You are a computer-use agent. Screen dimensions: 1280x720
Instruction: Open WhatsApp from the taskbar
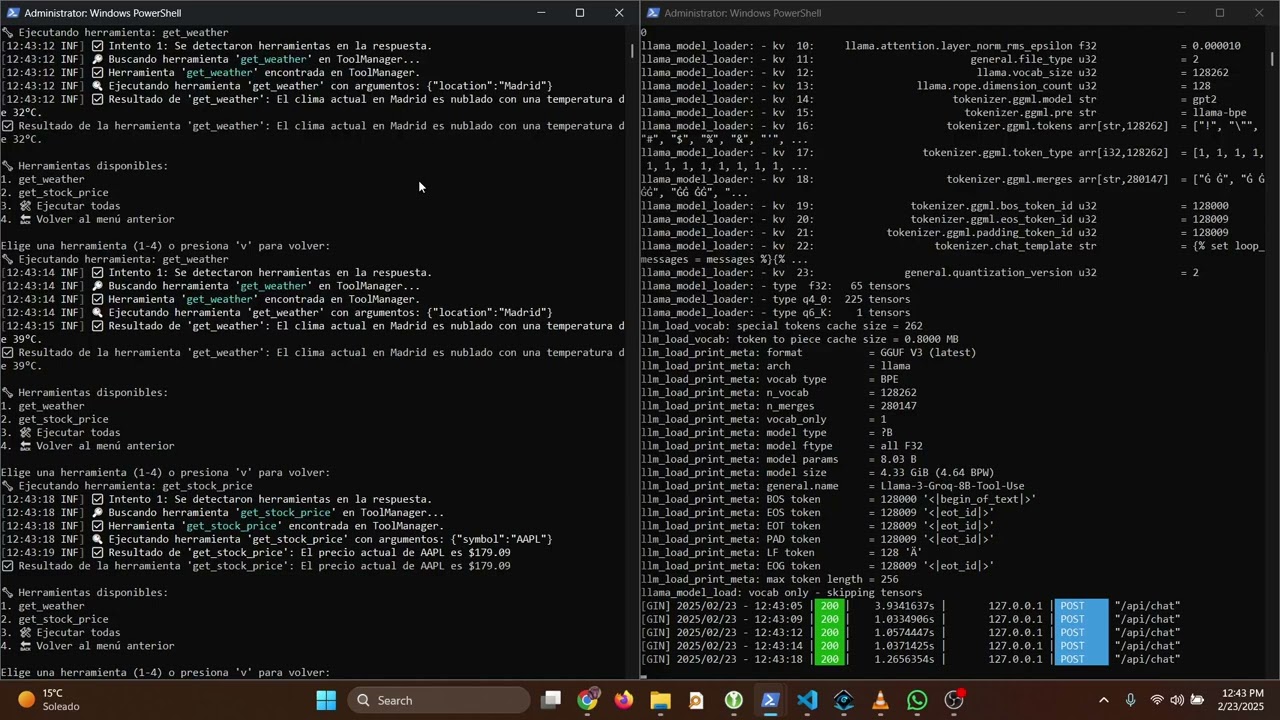pos(917,700)
